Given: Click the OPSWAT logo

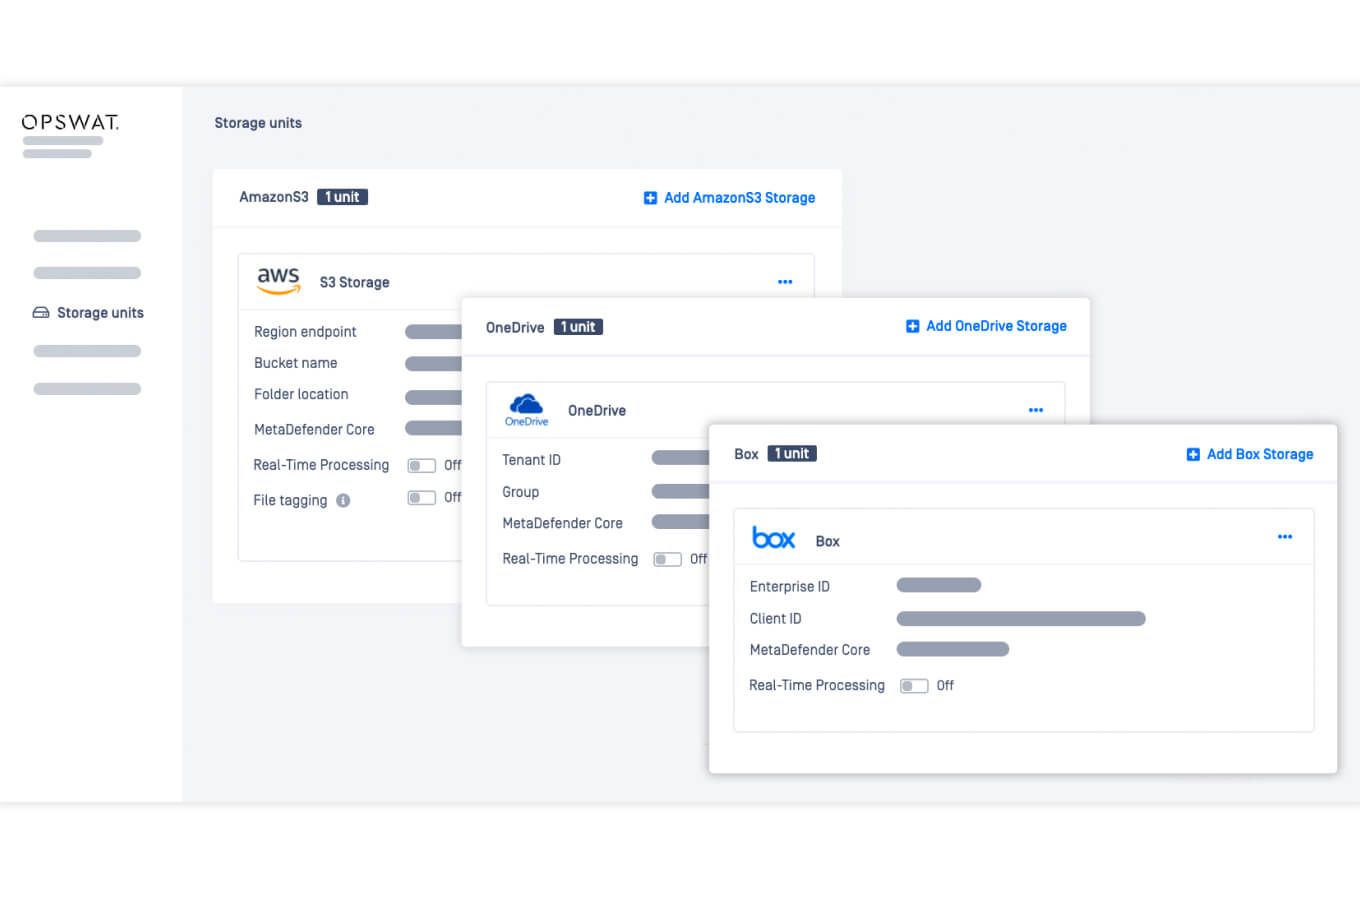Looking at the screenshot, I should 69,122.
